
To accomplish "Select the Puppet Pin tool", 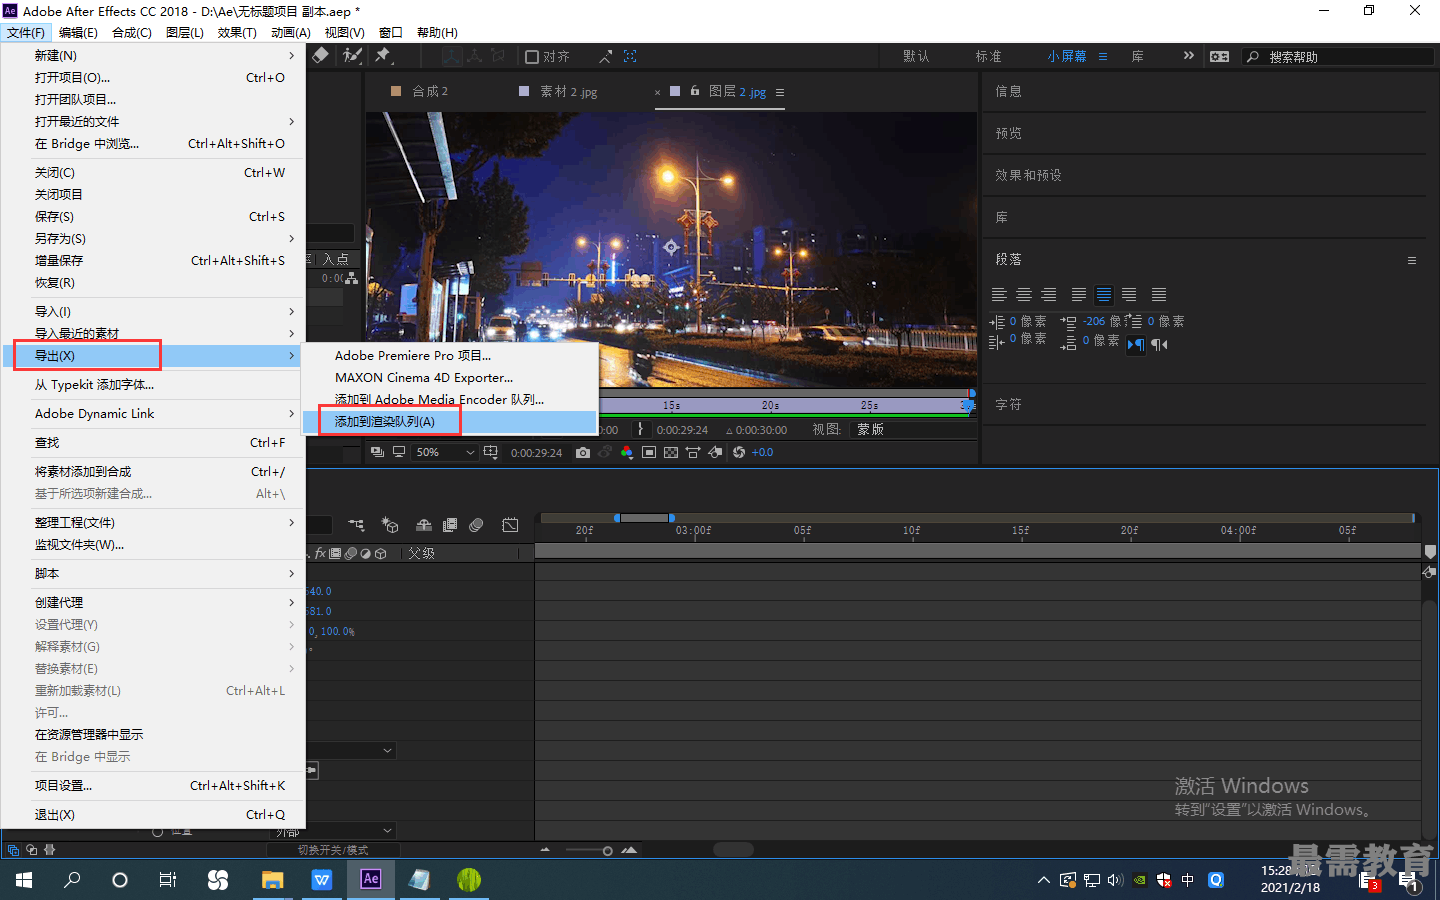I will (x=383, y=56).
